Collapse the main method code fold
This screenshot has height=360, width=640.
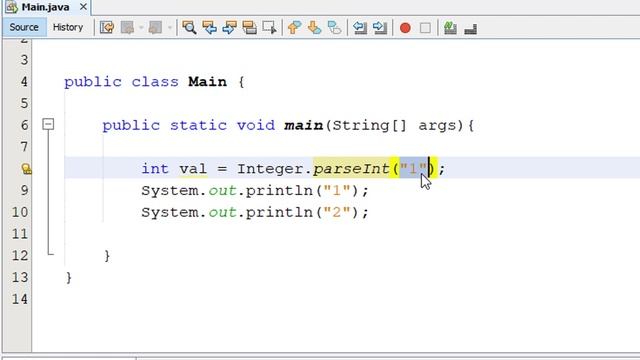coord(48,124)
